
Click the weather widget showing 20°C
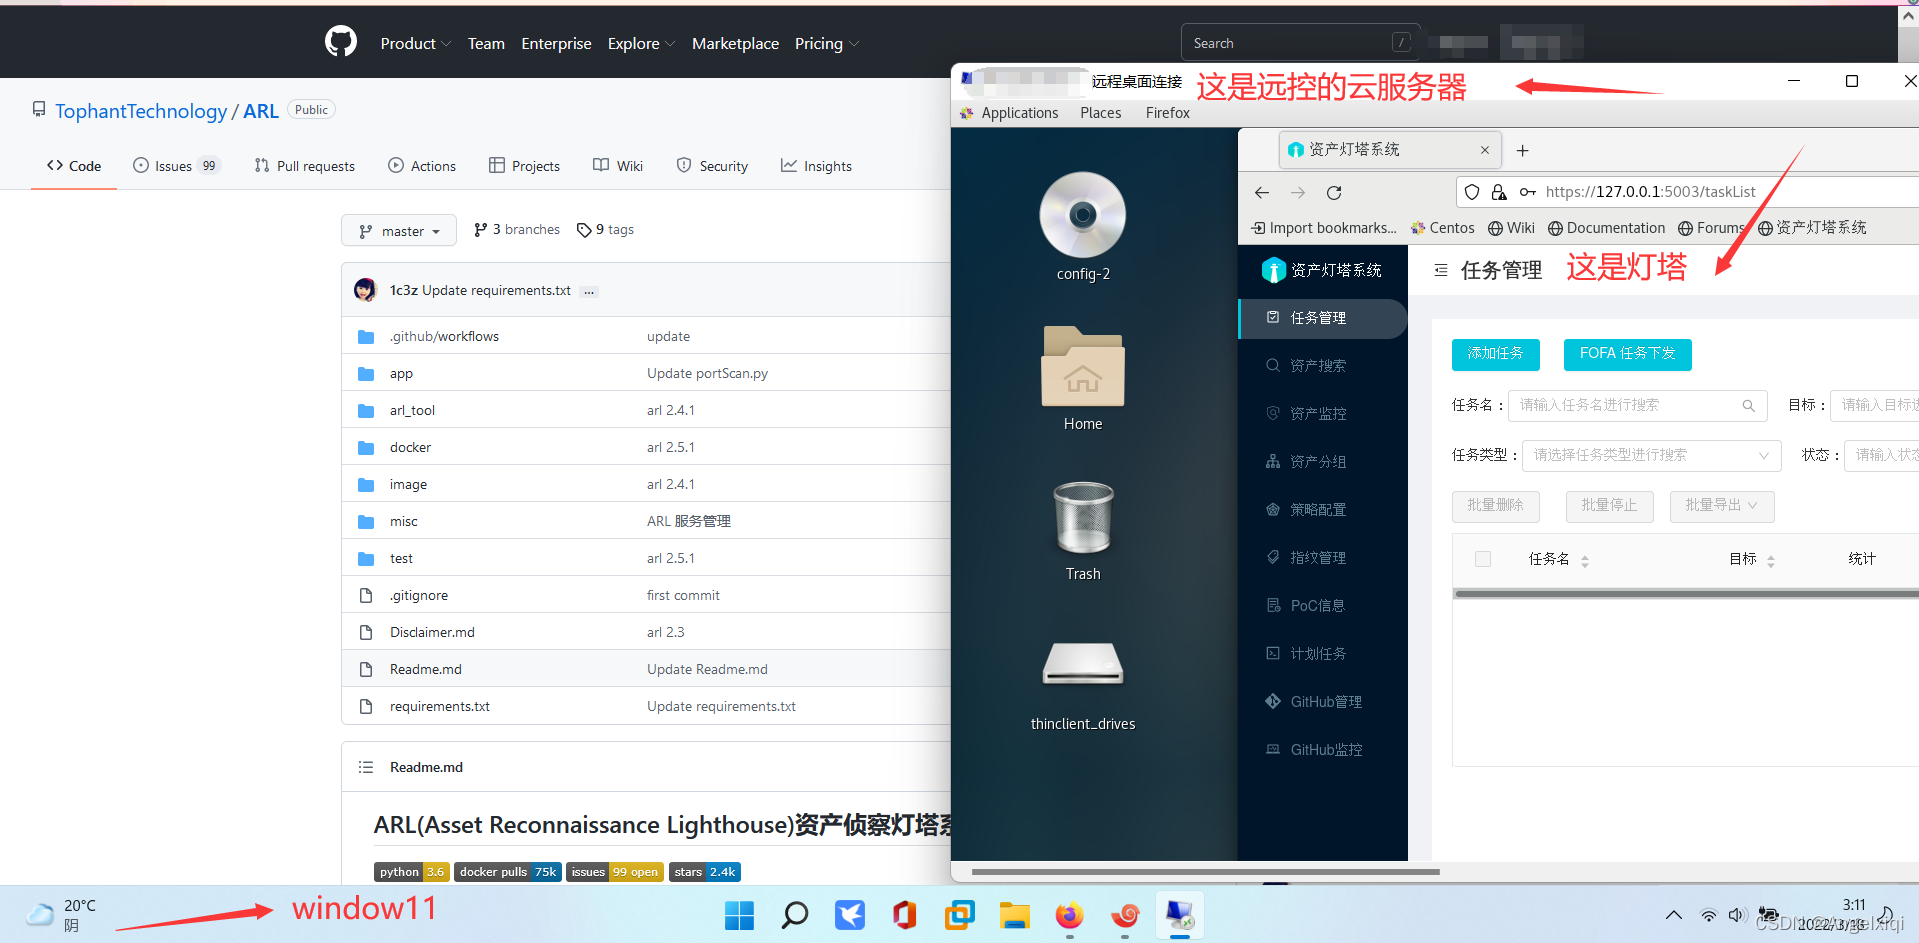click(x=62, y=914)
